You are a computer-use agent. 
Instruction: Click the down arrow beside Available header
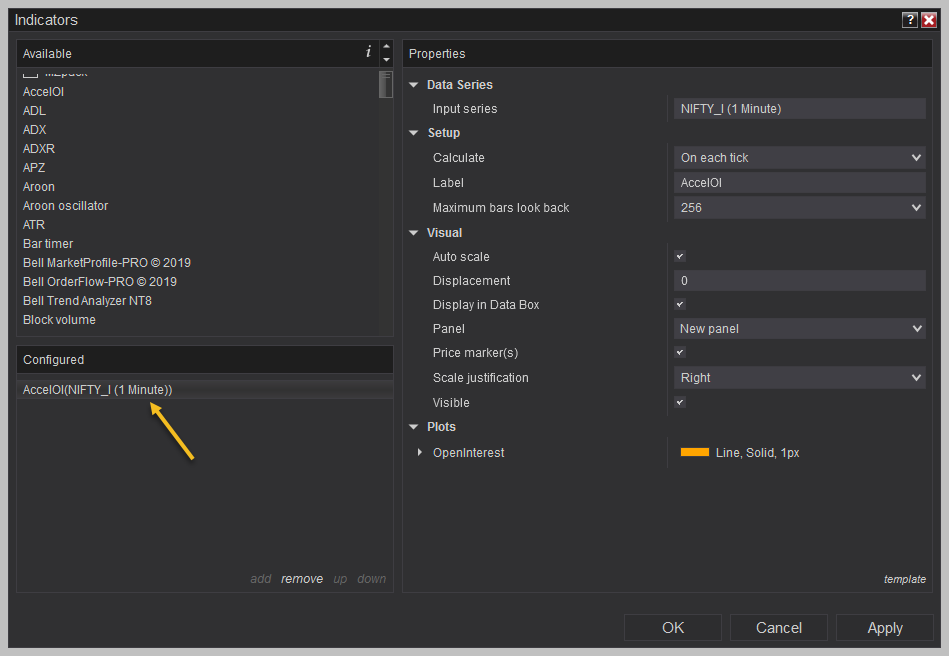pos(386,60)
